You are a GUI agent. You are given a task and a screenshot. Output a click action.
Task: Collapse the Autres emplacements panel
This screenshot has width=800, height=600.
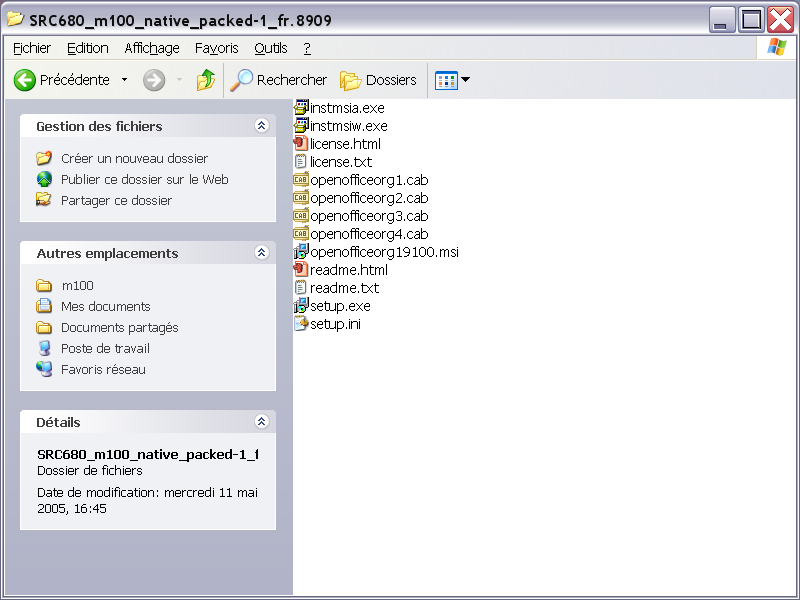(262, 253)
